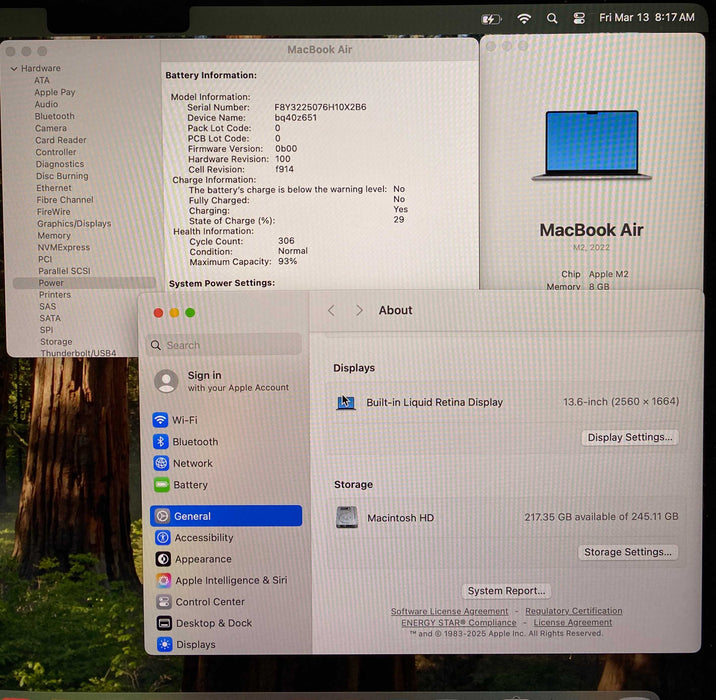Viewport: 716px width, 700px height.
Task: Select Printers in hardware list
Action: click(x=55, y=295)
